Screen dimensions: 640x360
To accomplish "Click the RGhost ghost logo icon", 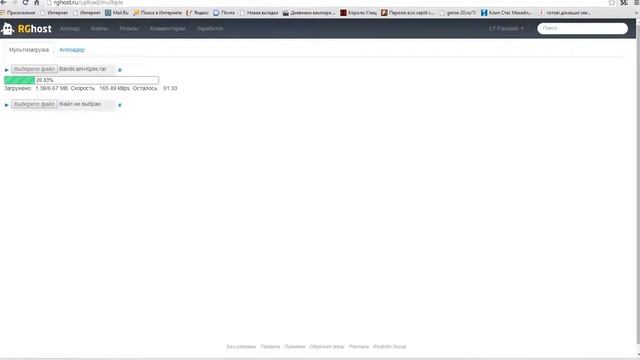I will click(x=7, y=29).
